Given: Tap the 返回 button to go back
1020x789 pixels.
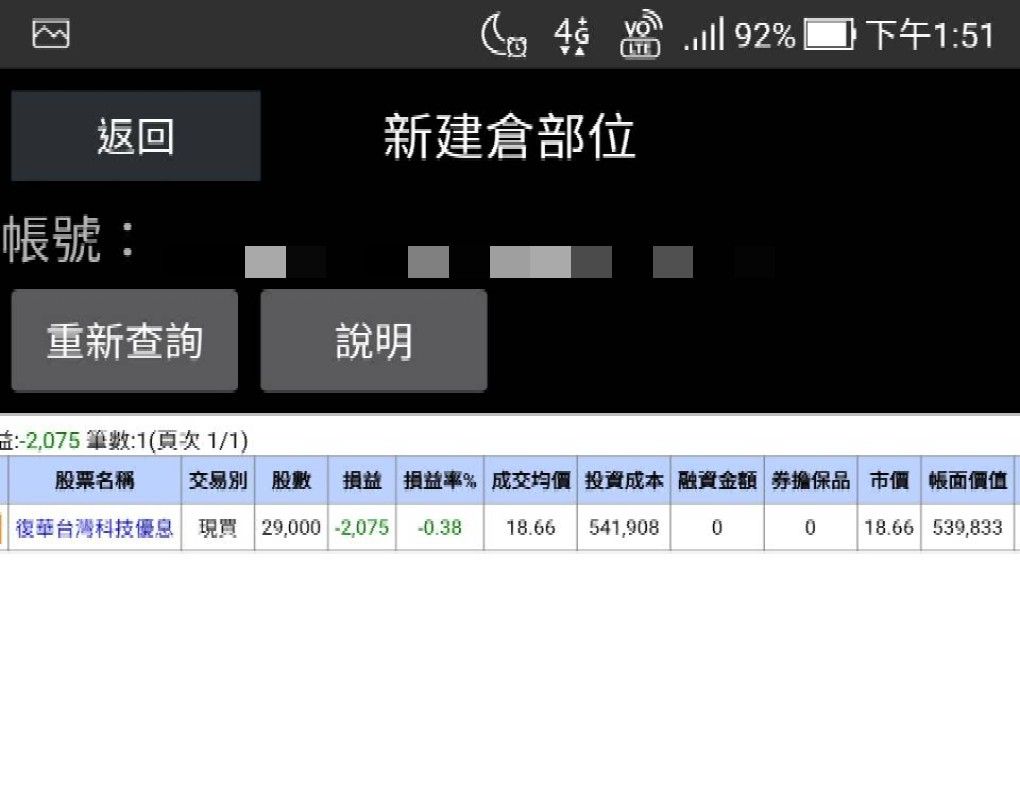Looking at the screenshot, I should (135, 135).
